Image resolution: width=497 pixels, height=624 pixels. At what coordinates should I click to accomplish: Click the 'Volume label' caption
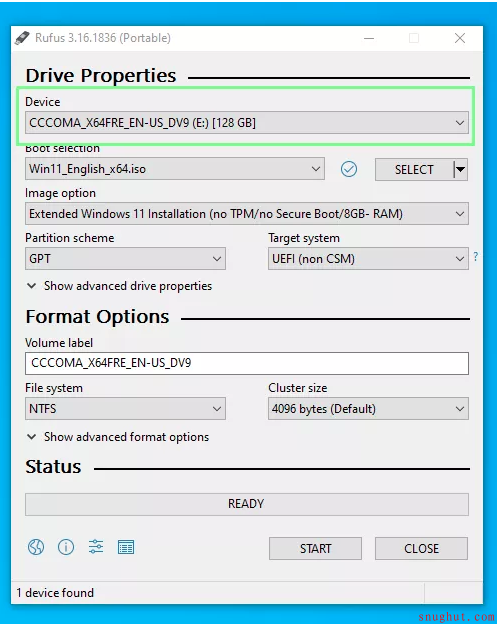tap(59, 343)
